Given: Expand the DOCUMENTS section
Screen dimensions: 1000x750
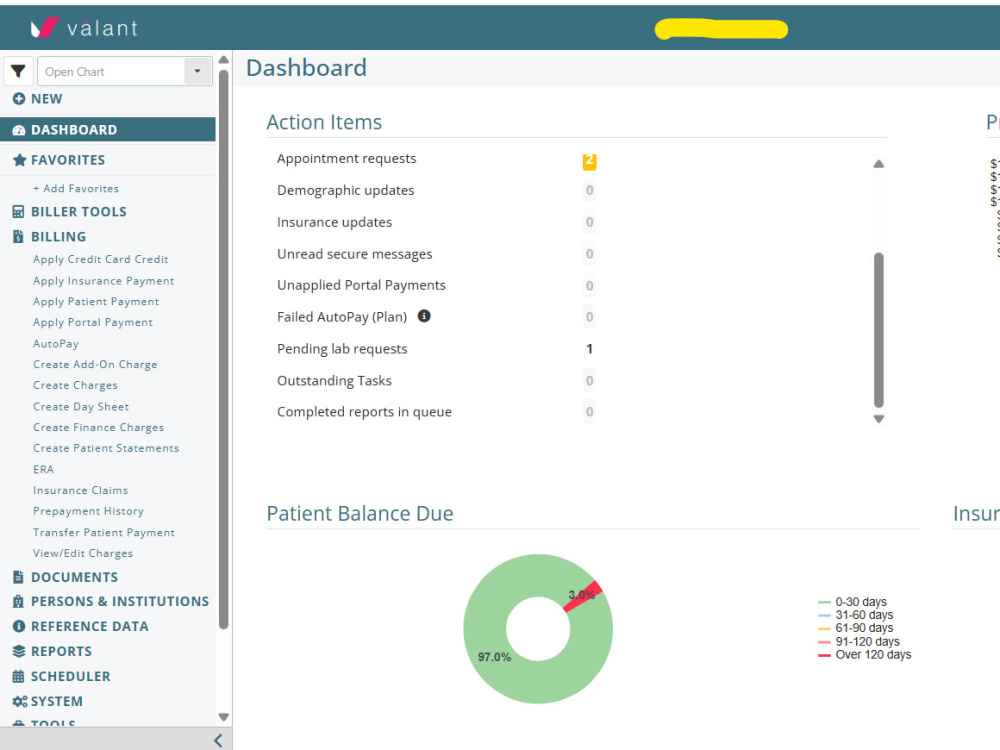Looking at the screenshot, I should [75, 577].
